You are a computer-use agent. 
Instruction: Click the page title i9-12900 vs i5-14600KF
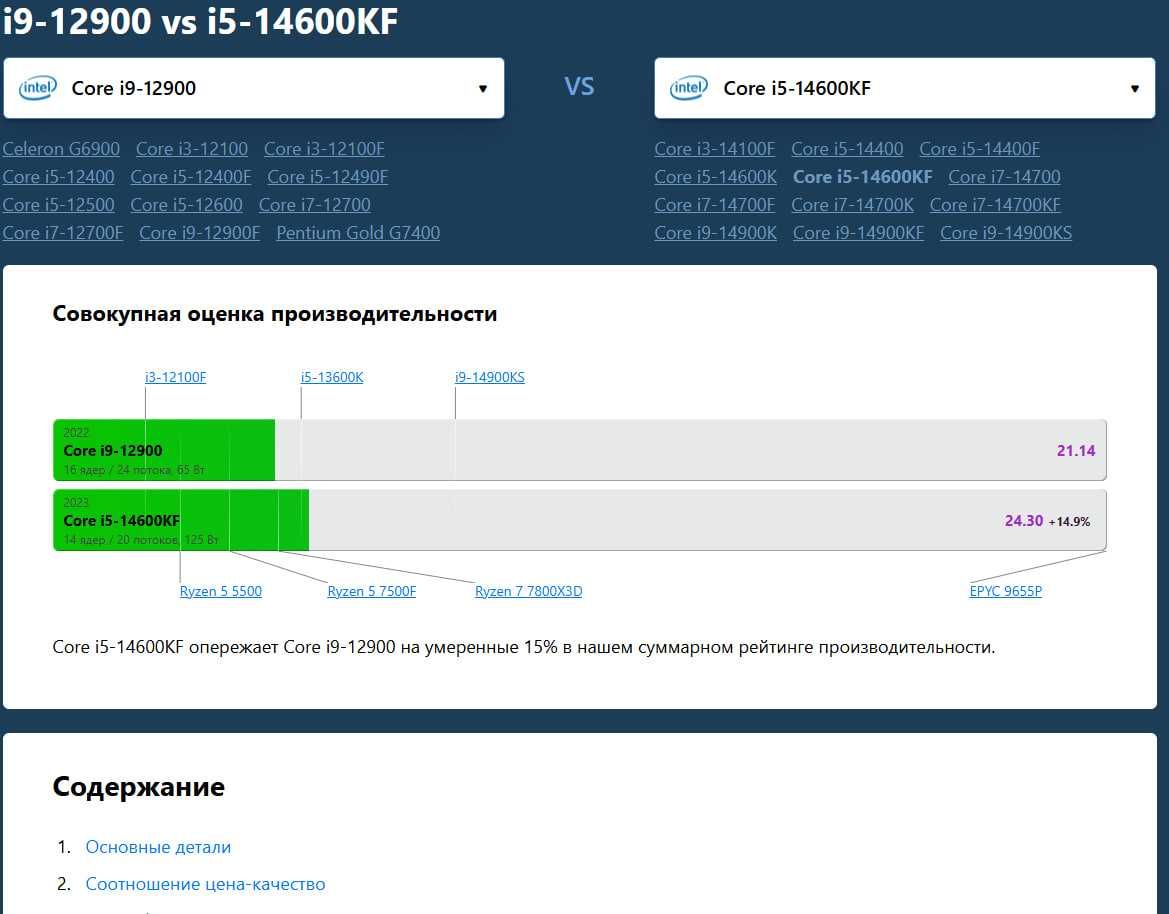click(x=201, y=20)
